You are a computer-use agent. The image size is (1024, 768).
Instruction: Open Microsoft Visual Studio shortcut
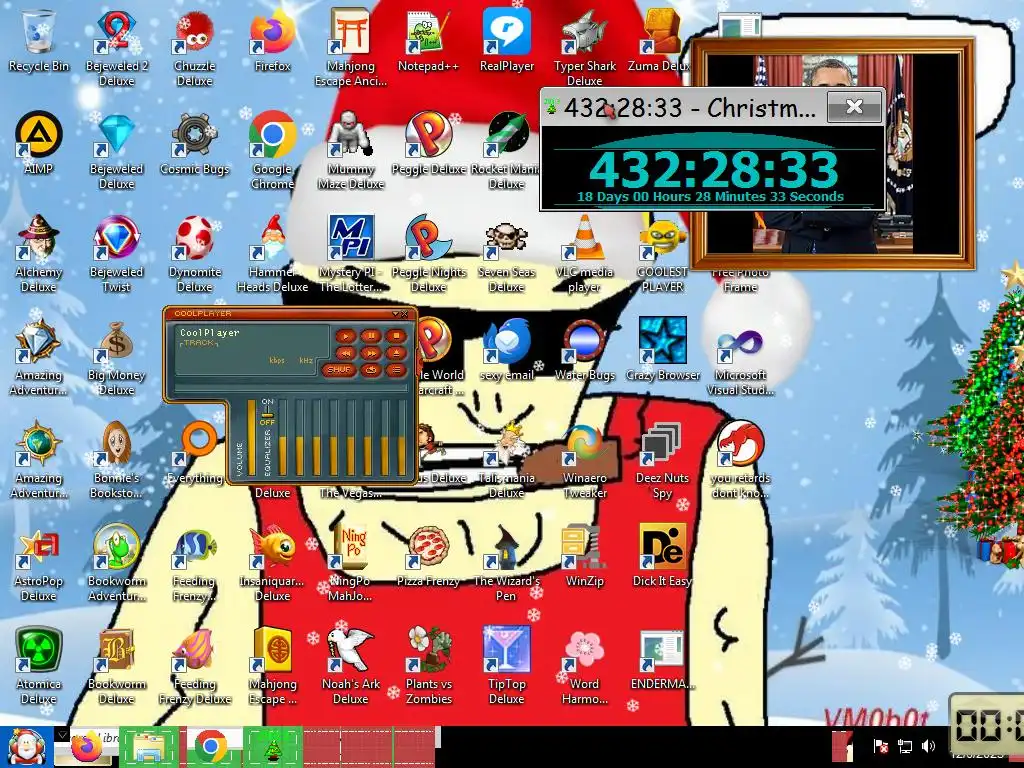tap(741, 357)
